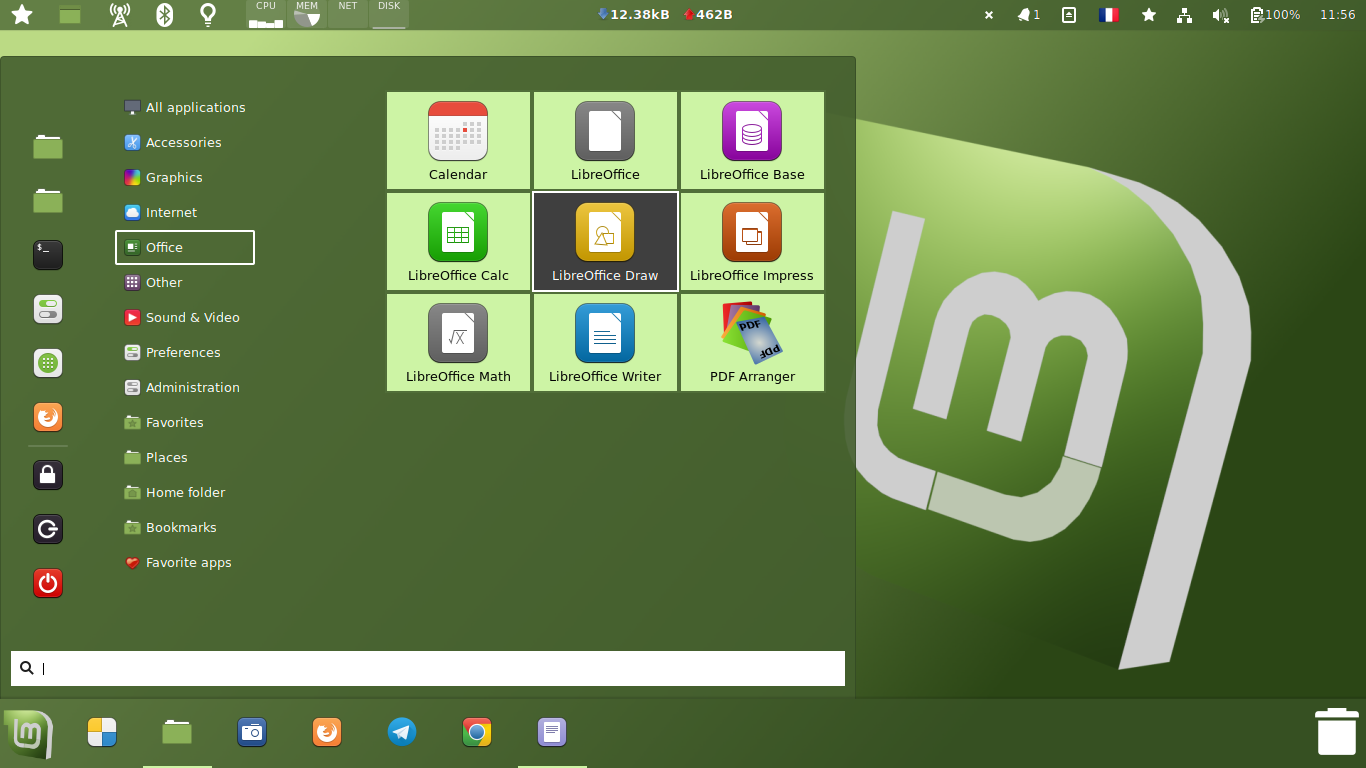Image resolution: width=1366 pixels, height=768 pixels.
Task: Show Favorite apps category
Action: coord(185,562)
